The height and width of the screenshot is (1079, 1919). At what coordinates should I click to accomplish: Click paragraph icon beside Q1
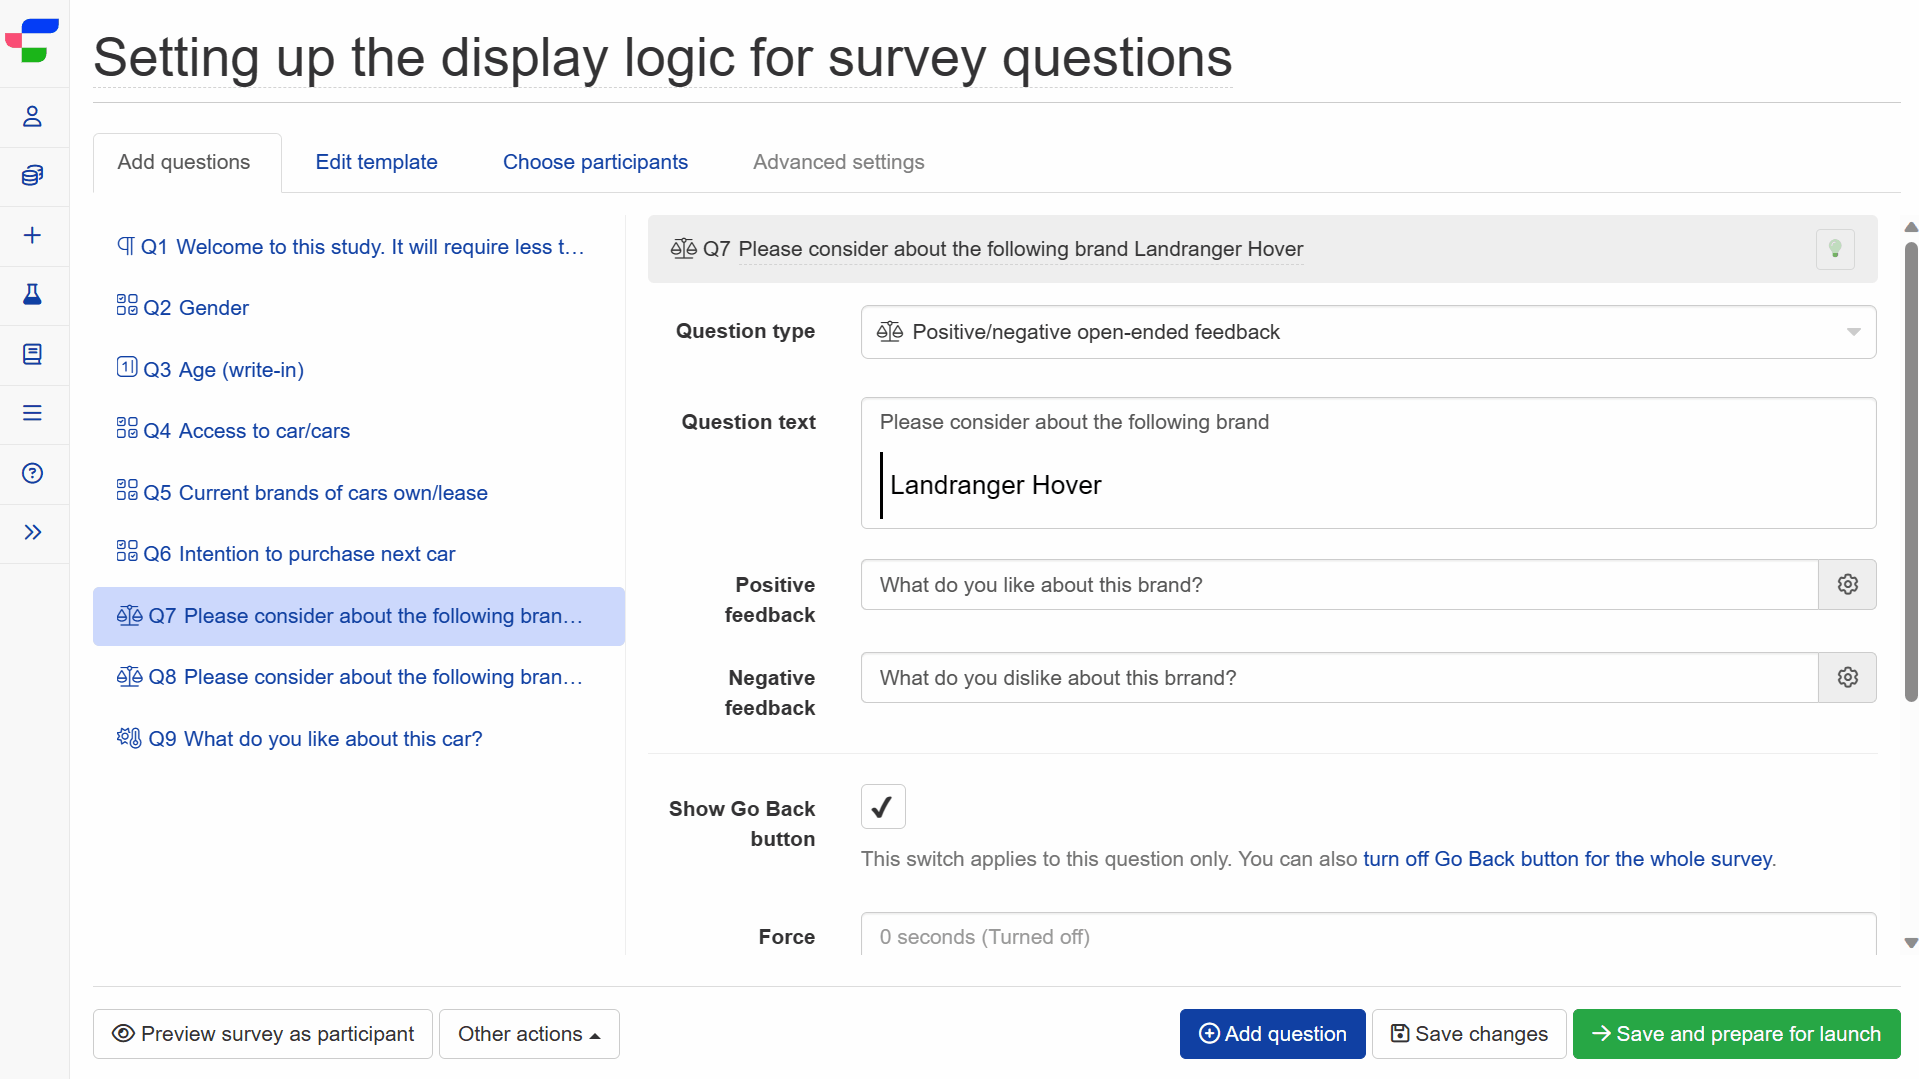[x=126, y=246]
